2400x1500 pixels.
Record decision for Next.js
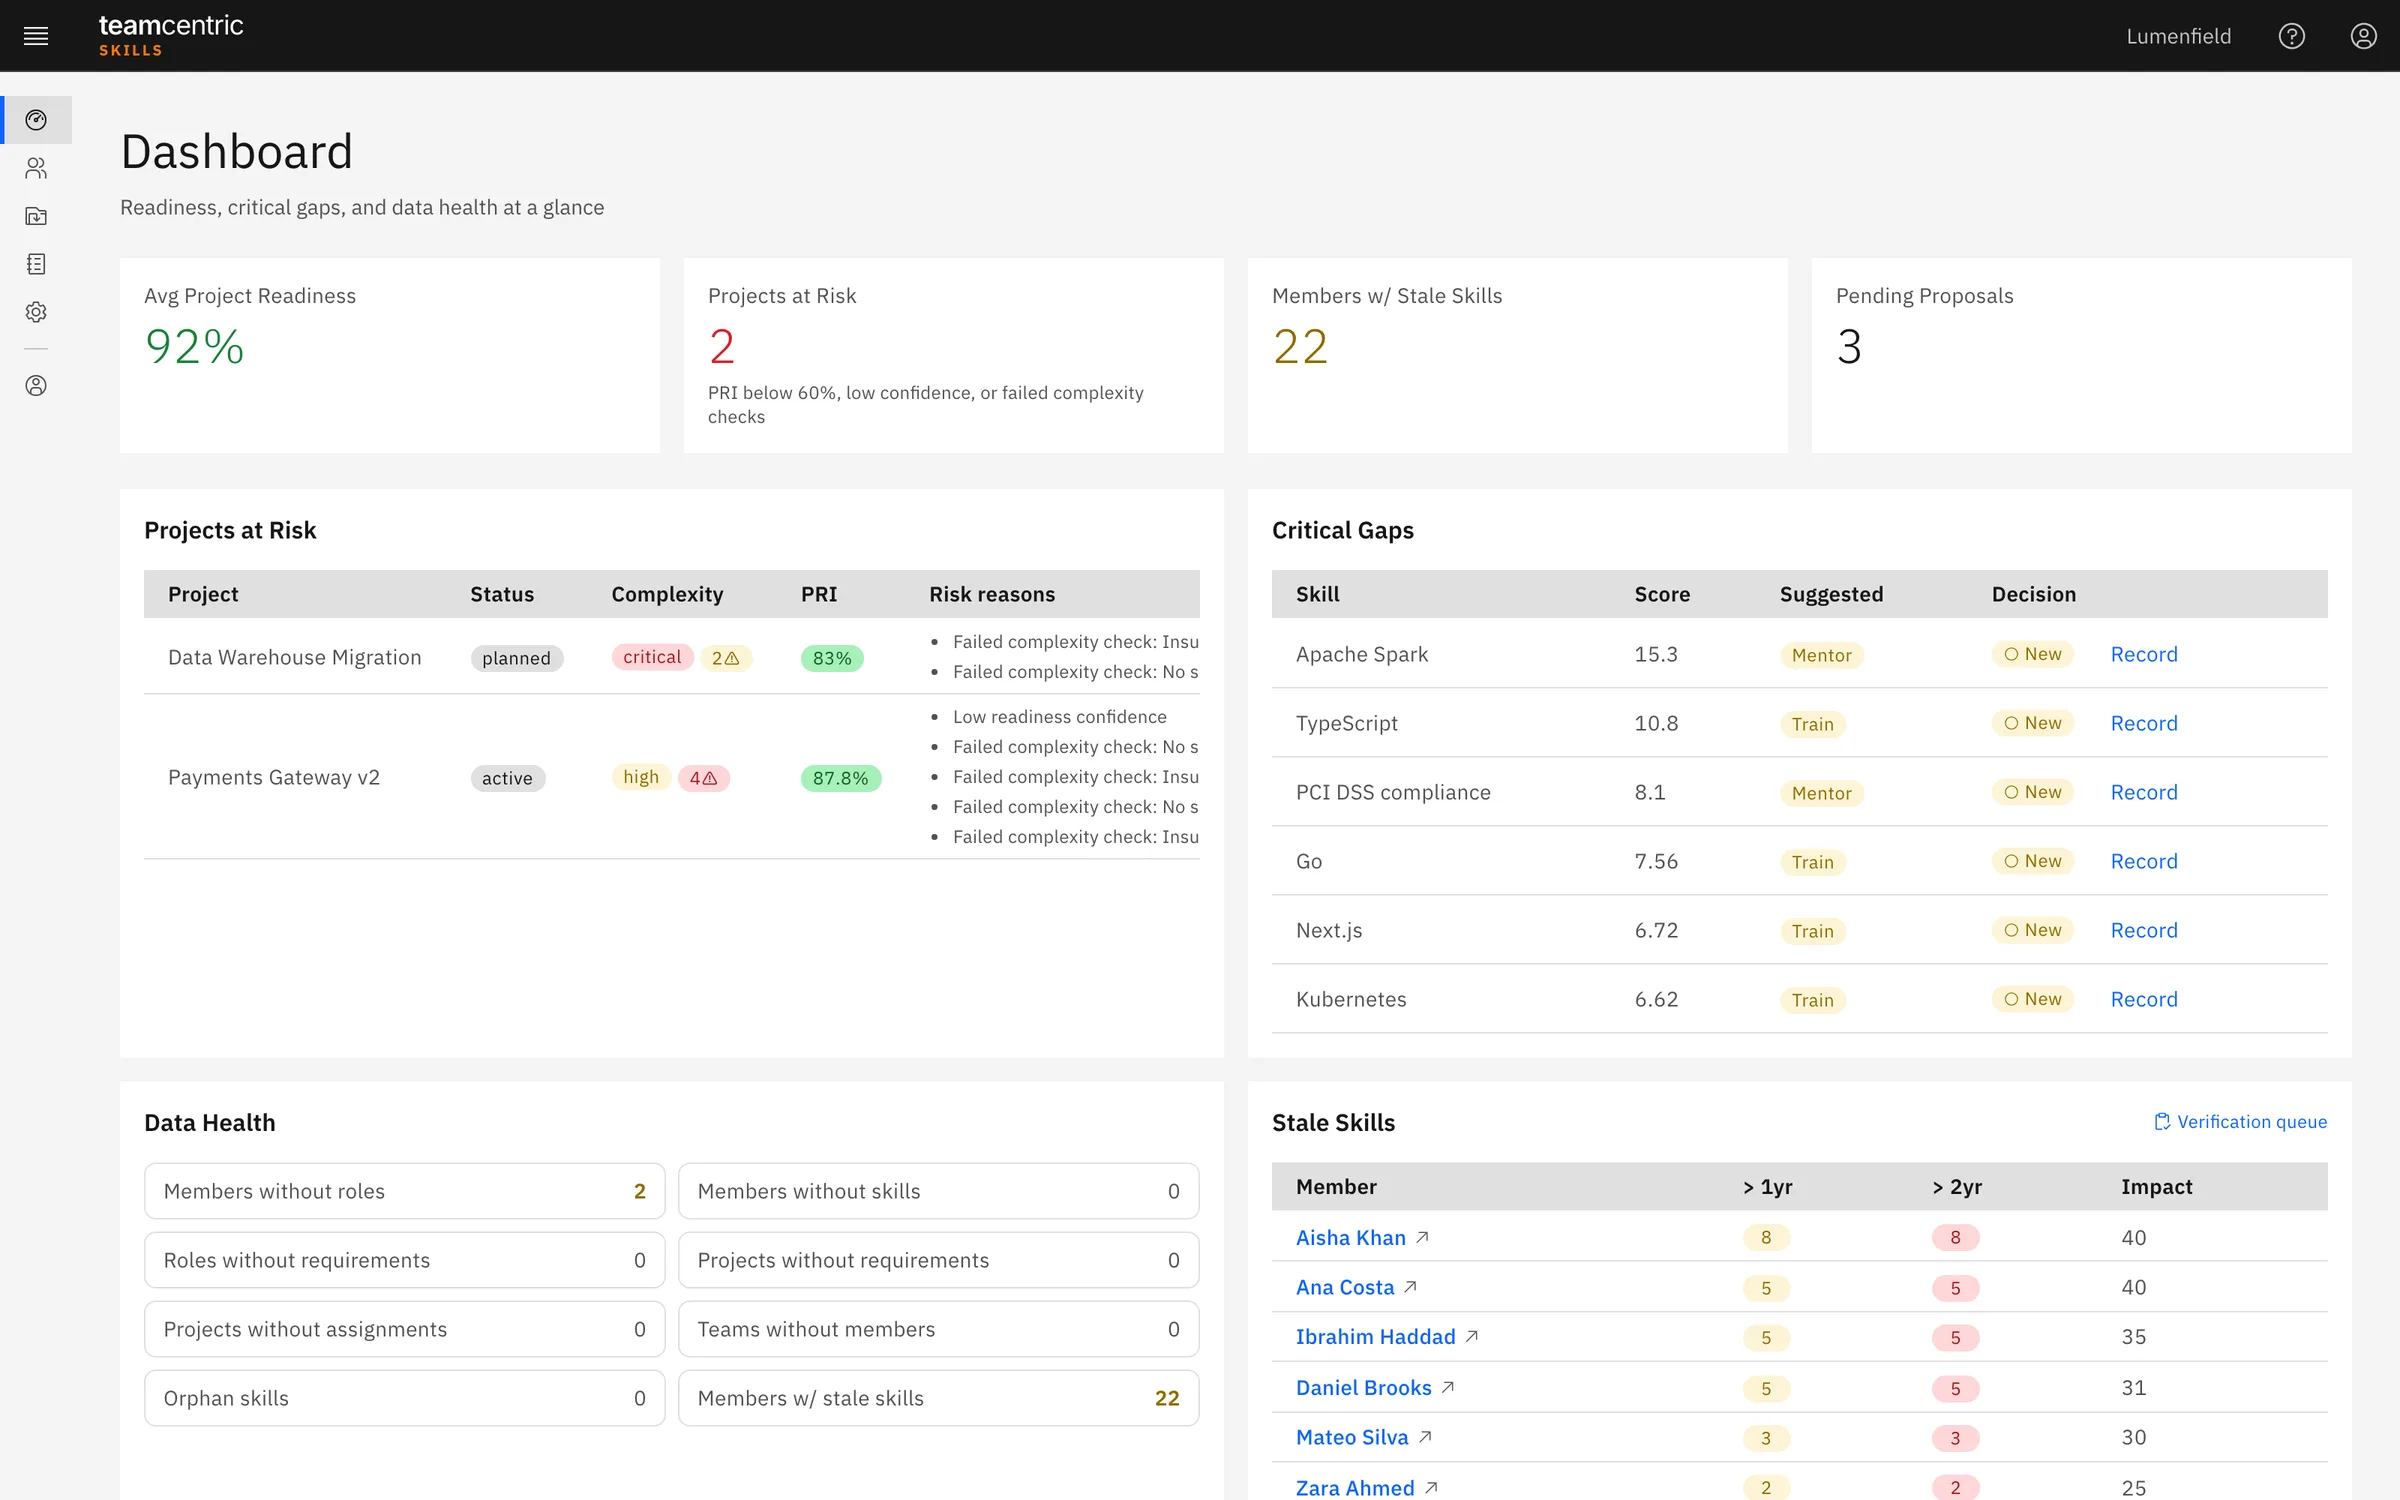pyautogui.click(x=2144, y=930)
